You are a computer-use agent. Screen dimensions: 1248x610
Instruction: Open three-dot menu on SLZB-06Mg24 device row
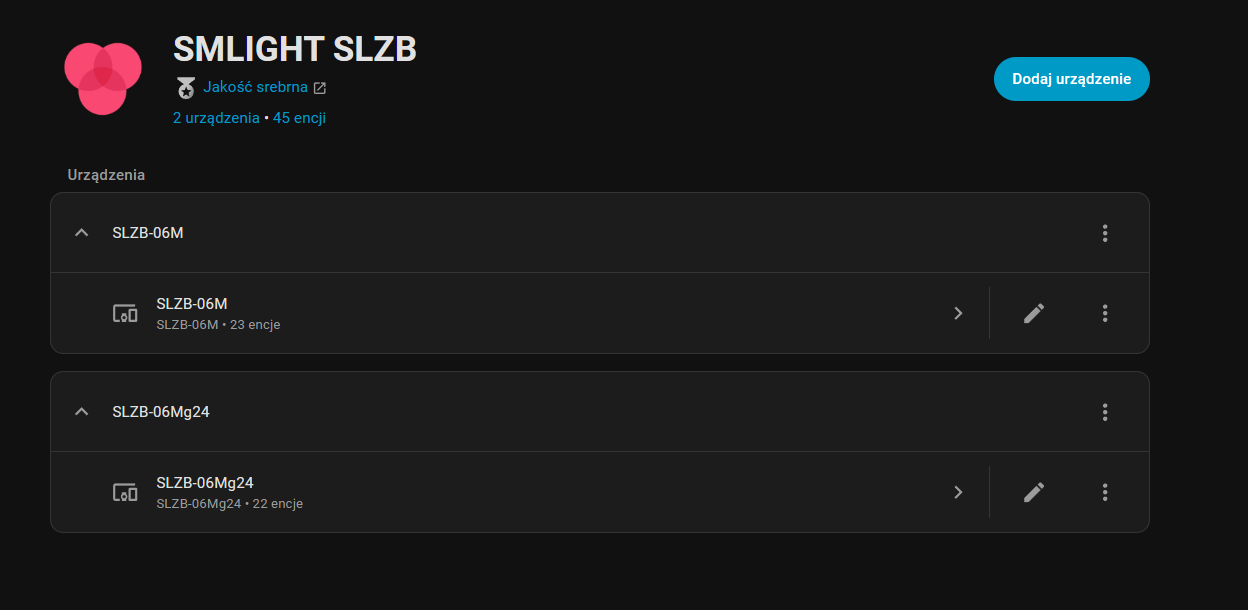(1105, 492)
